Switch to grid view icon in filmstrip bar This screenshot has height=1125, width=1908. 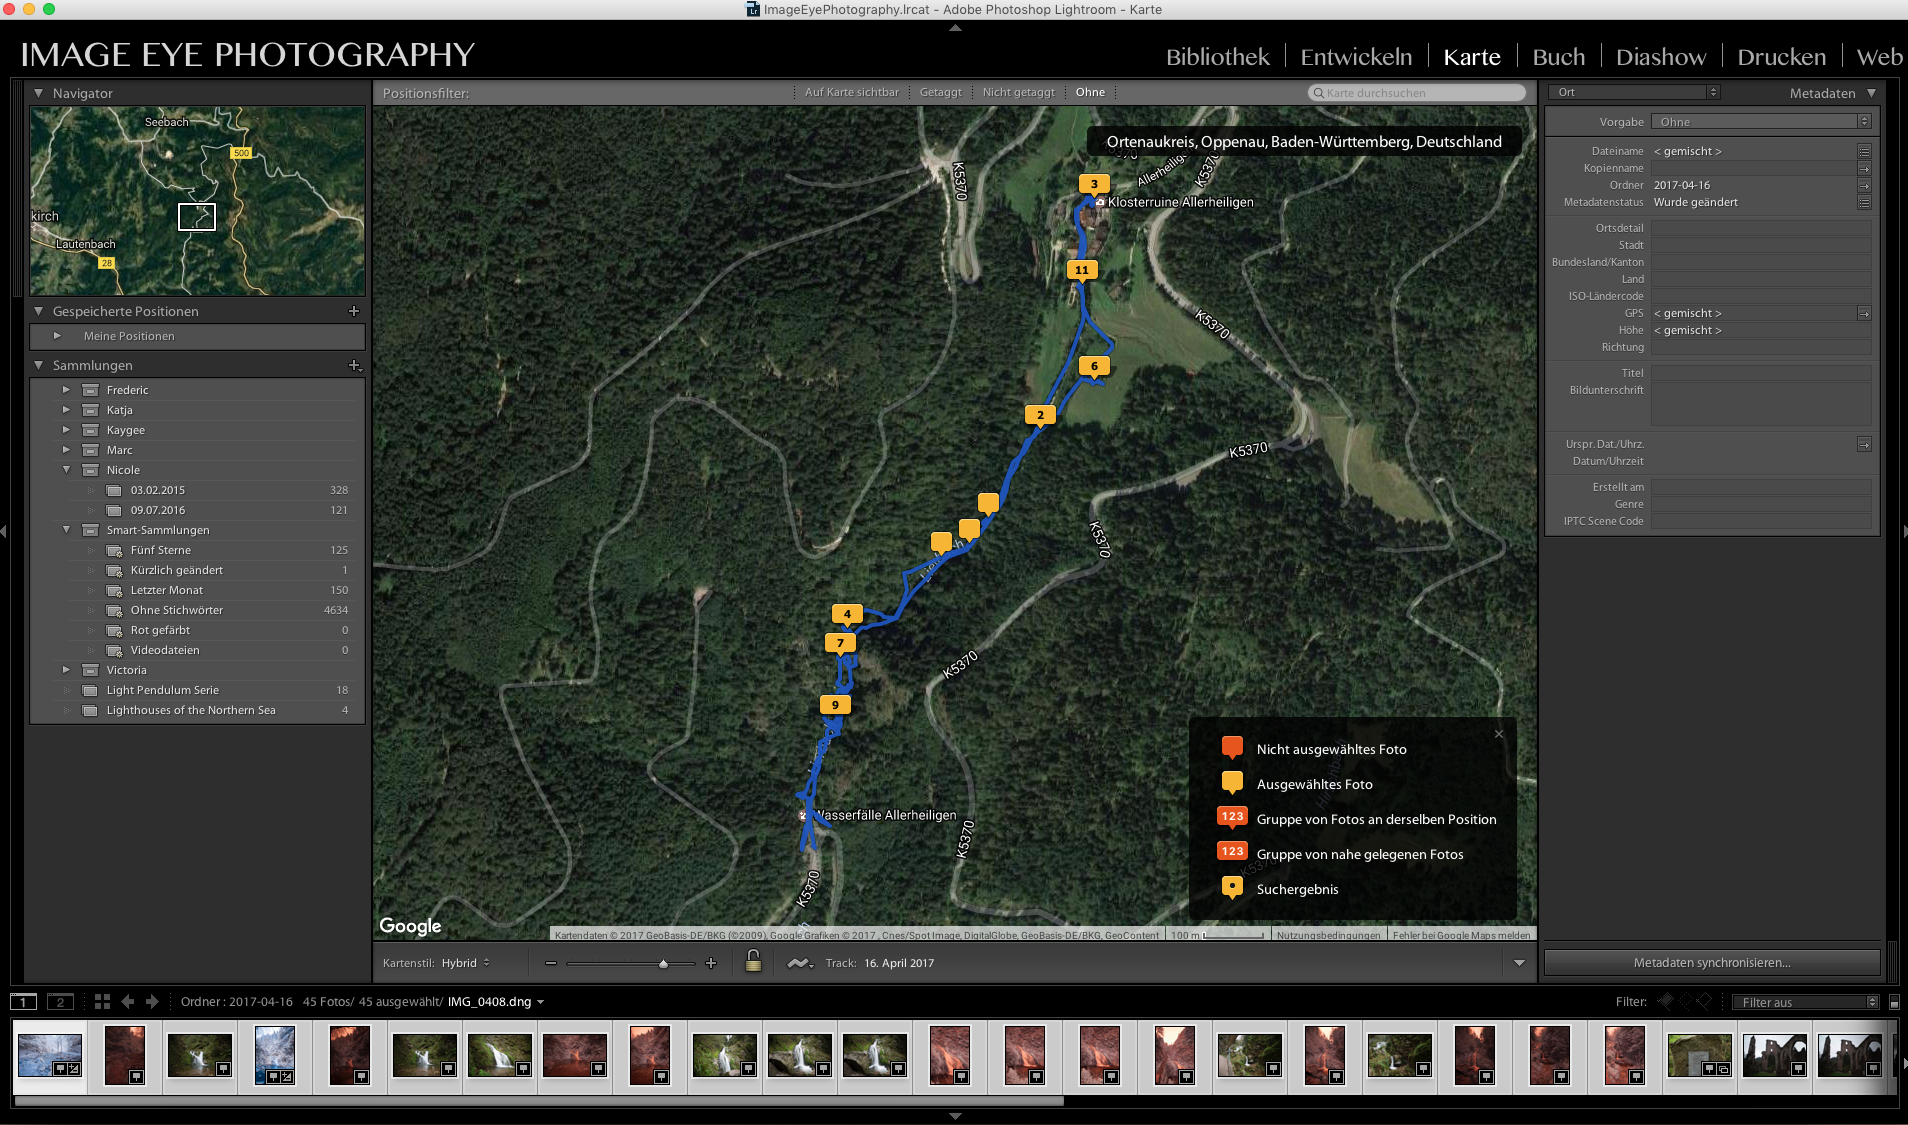(x=102, y=1001)
